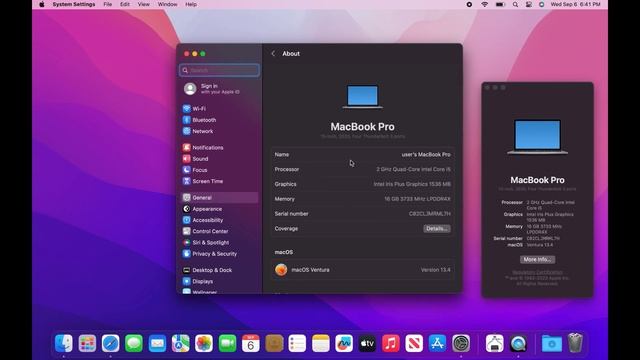Open QuickTime Player from the Dock

tap(518, 343)
